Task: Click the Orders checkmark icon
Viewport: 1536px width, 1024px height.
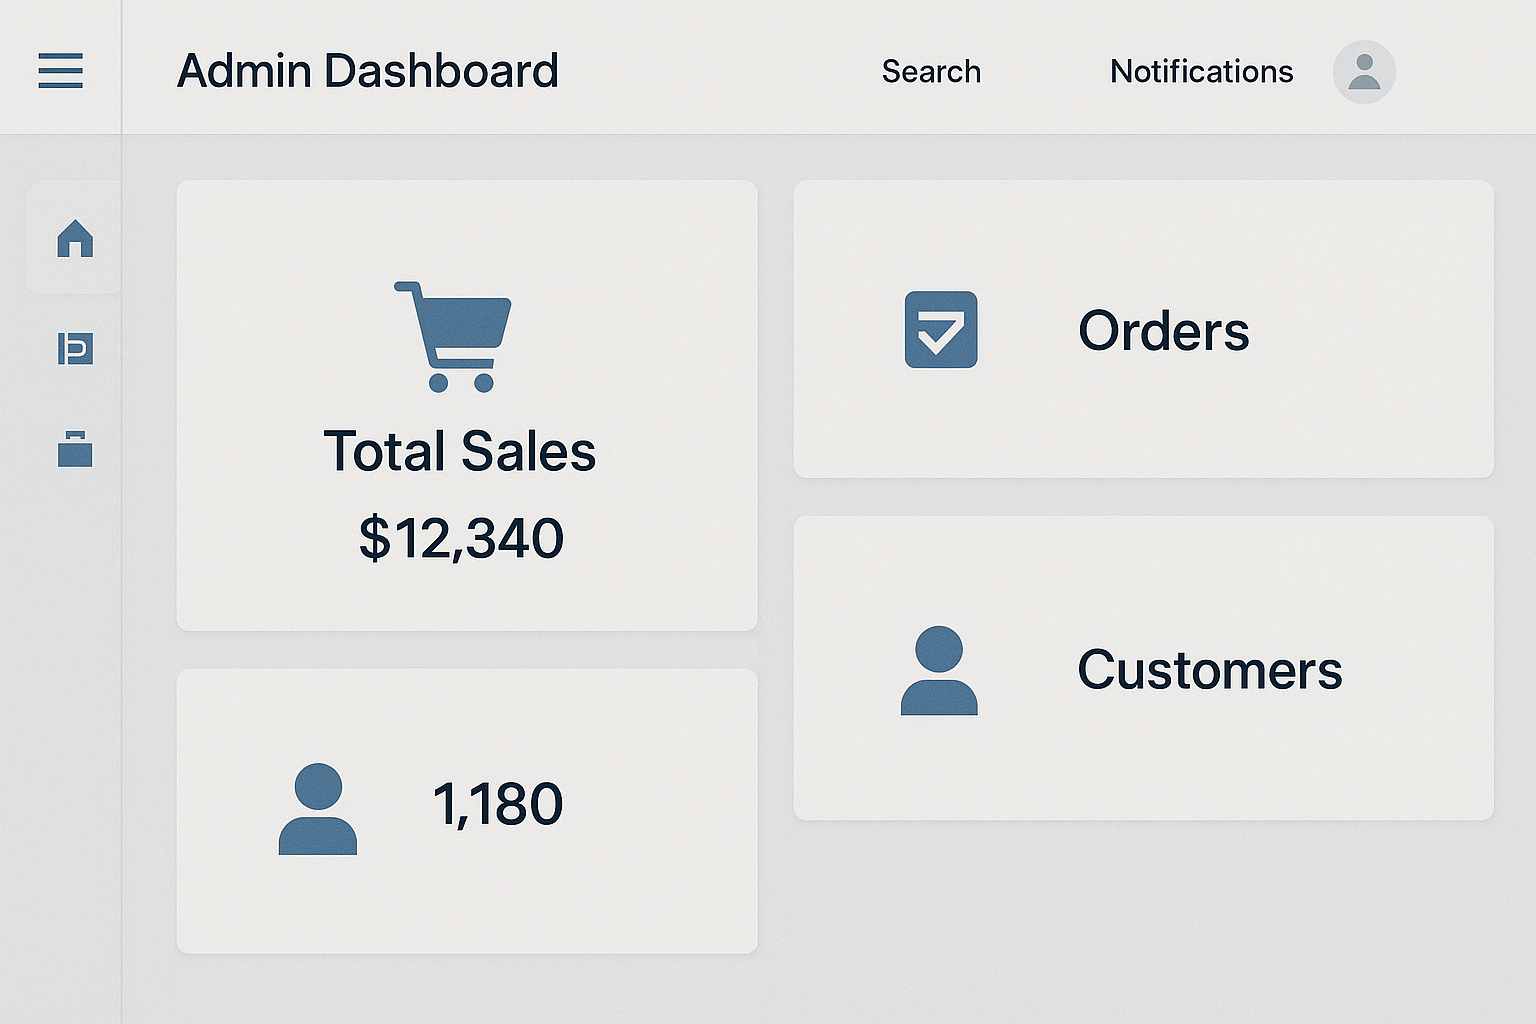Action: point(941,330)
